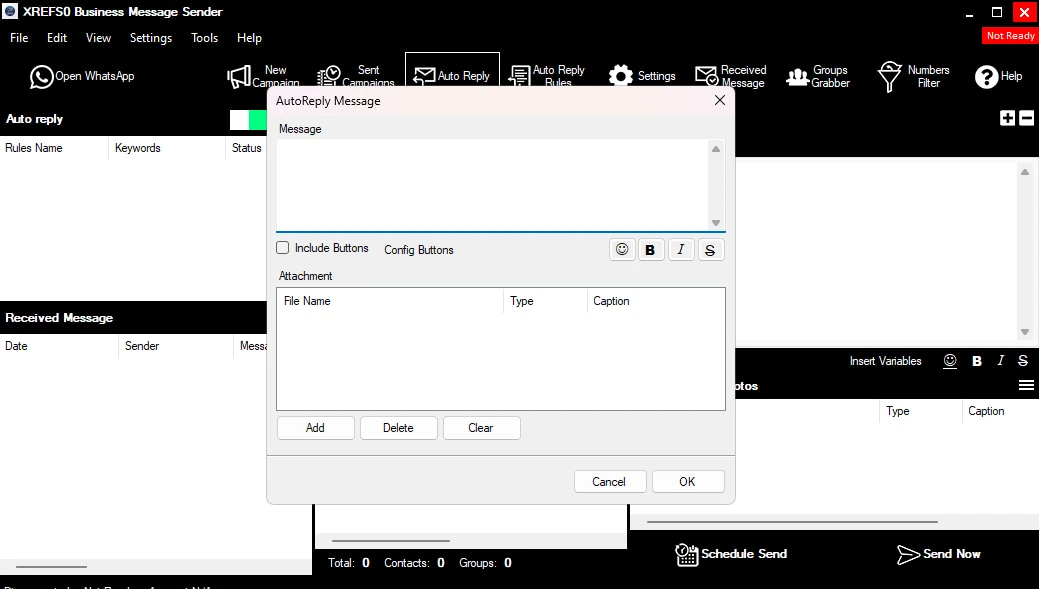Click inside the Message text box

tap(492, 185)
